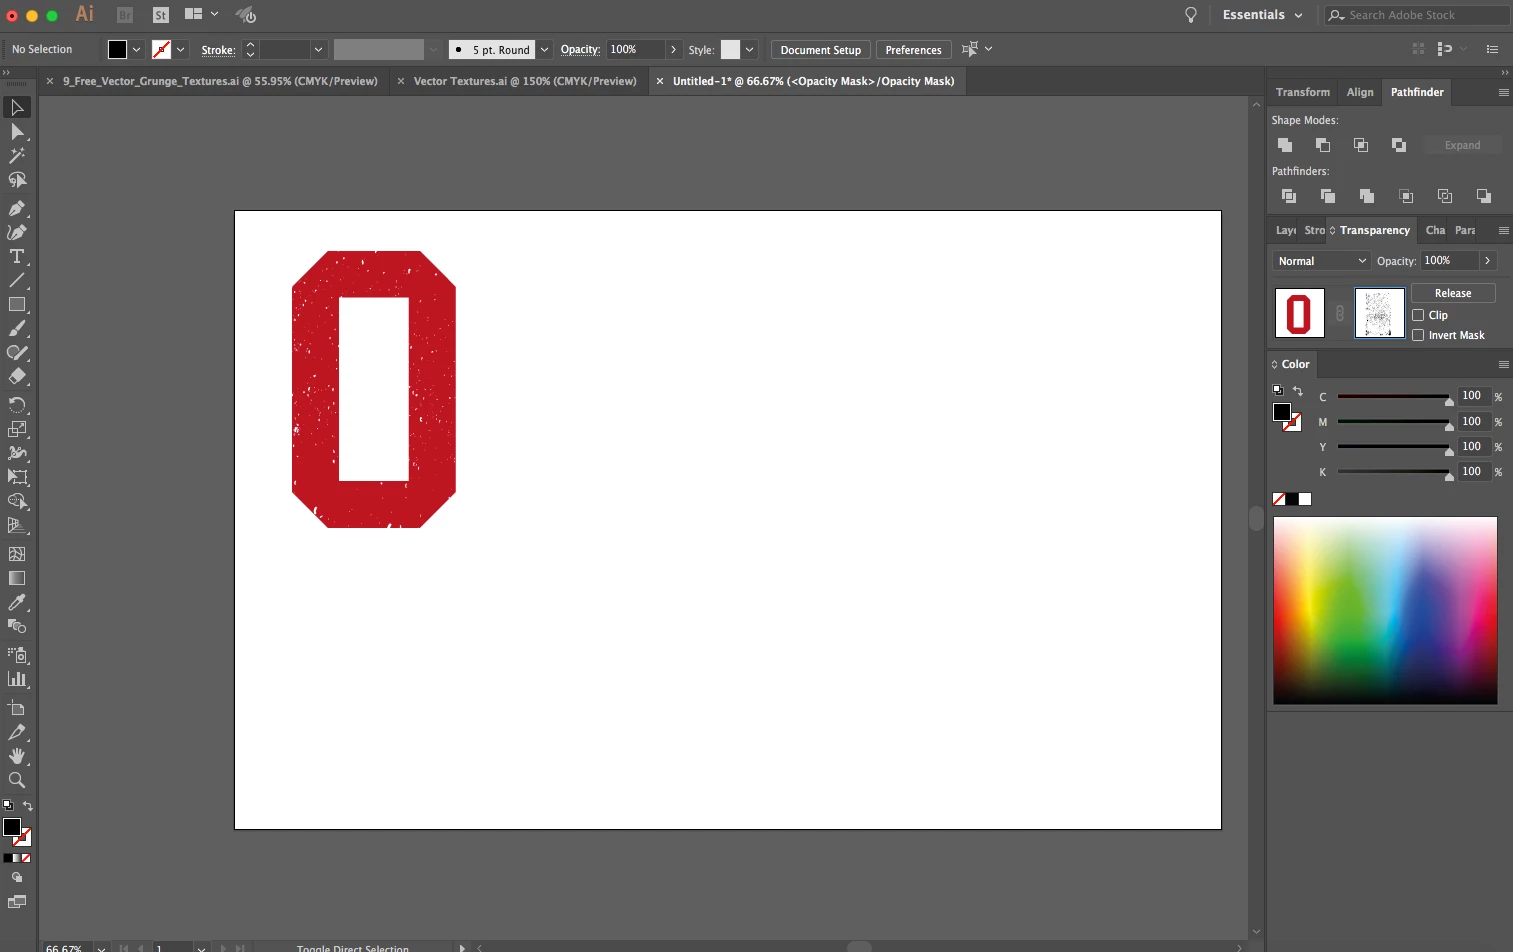The height and width of the screenshot is (952, 1513).
Task: Choose the Scale tool
Action: (17, 429)
